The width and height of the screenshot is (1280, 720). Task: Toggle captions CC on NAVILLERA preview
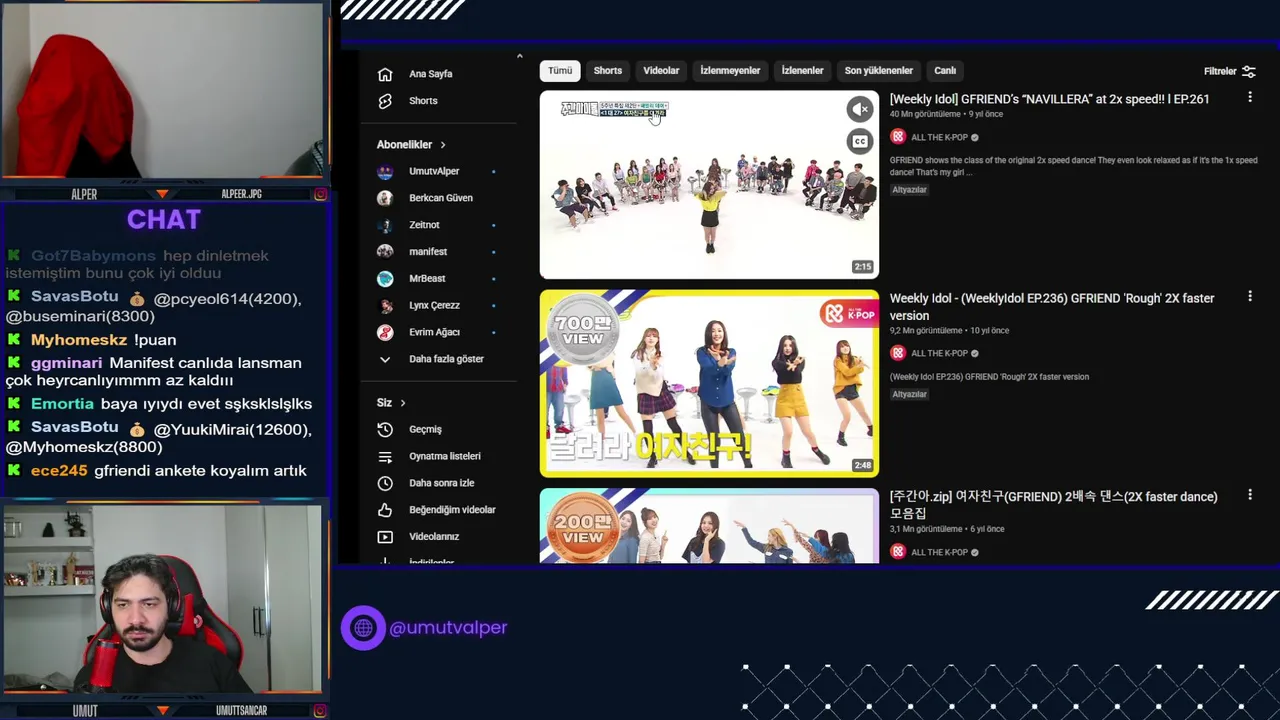[x=860, y=141]
